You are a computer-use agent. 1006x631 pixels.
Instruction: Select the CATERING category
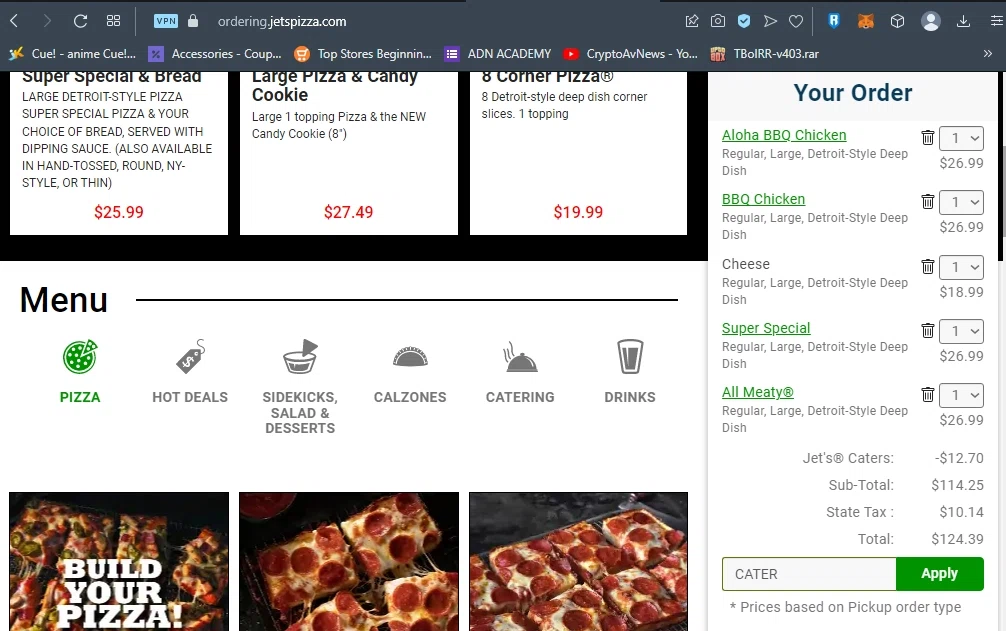pos(520,397)
